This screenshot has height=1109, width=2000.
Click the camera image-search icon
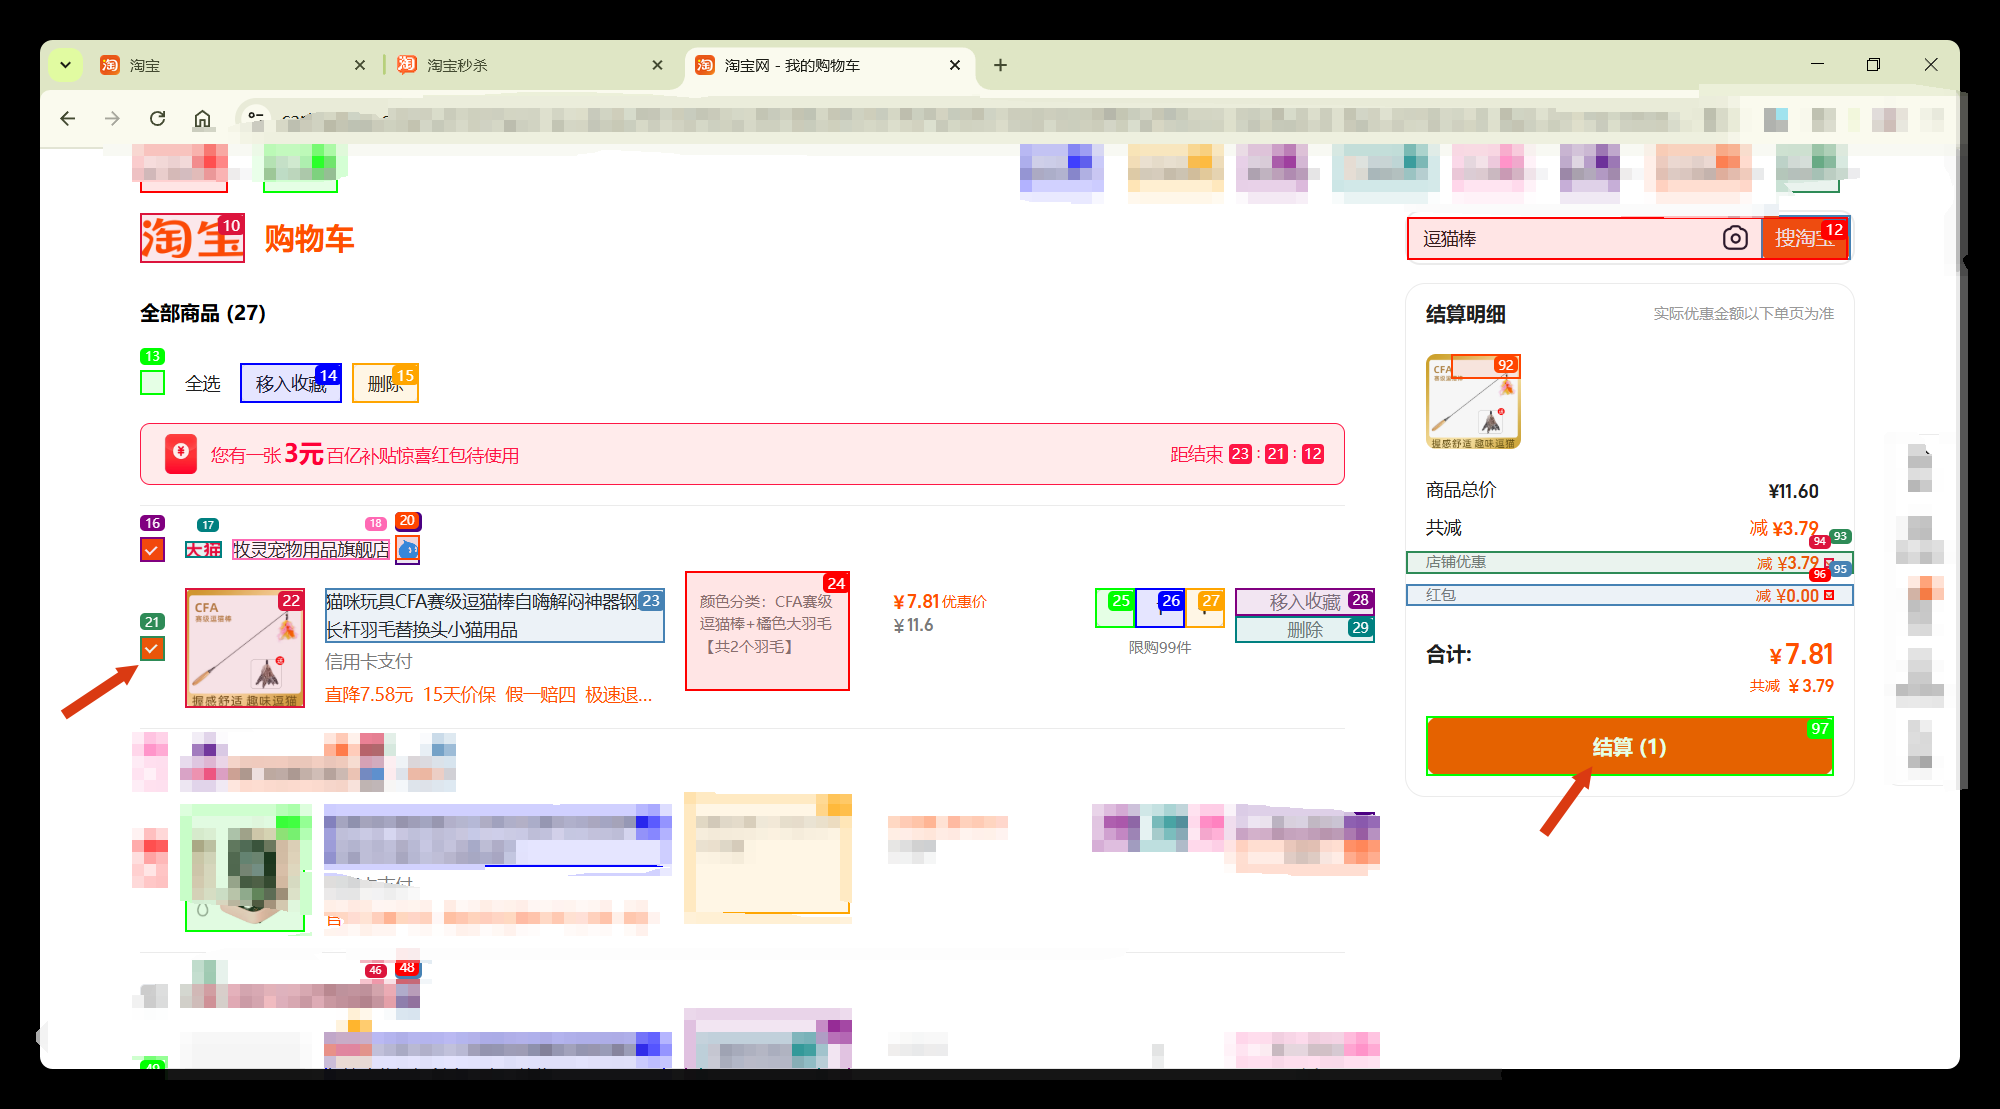click(x=1735, y=238)
